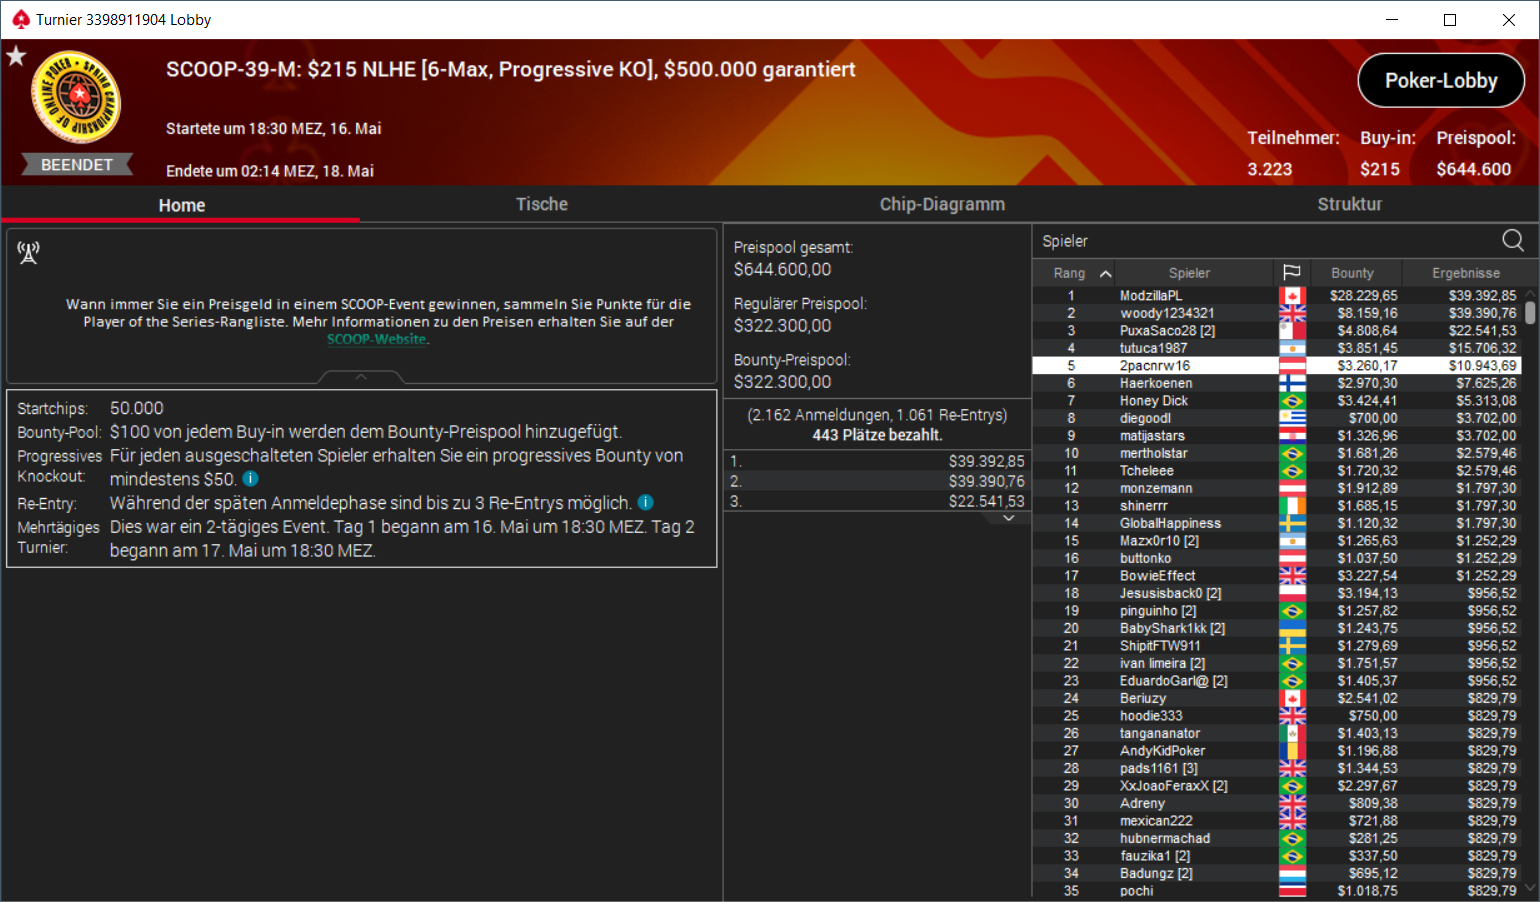Open the Struktur tab
The width and height of the screenshot is (1540, 902).
tap(1349, 204)
